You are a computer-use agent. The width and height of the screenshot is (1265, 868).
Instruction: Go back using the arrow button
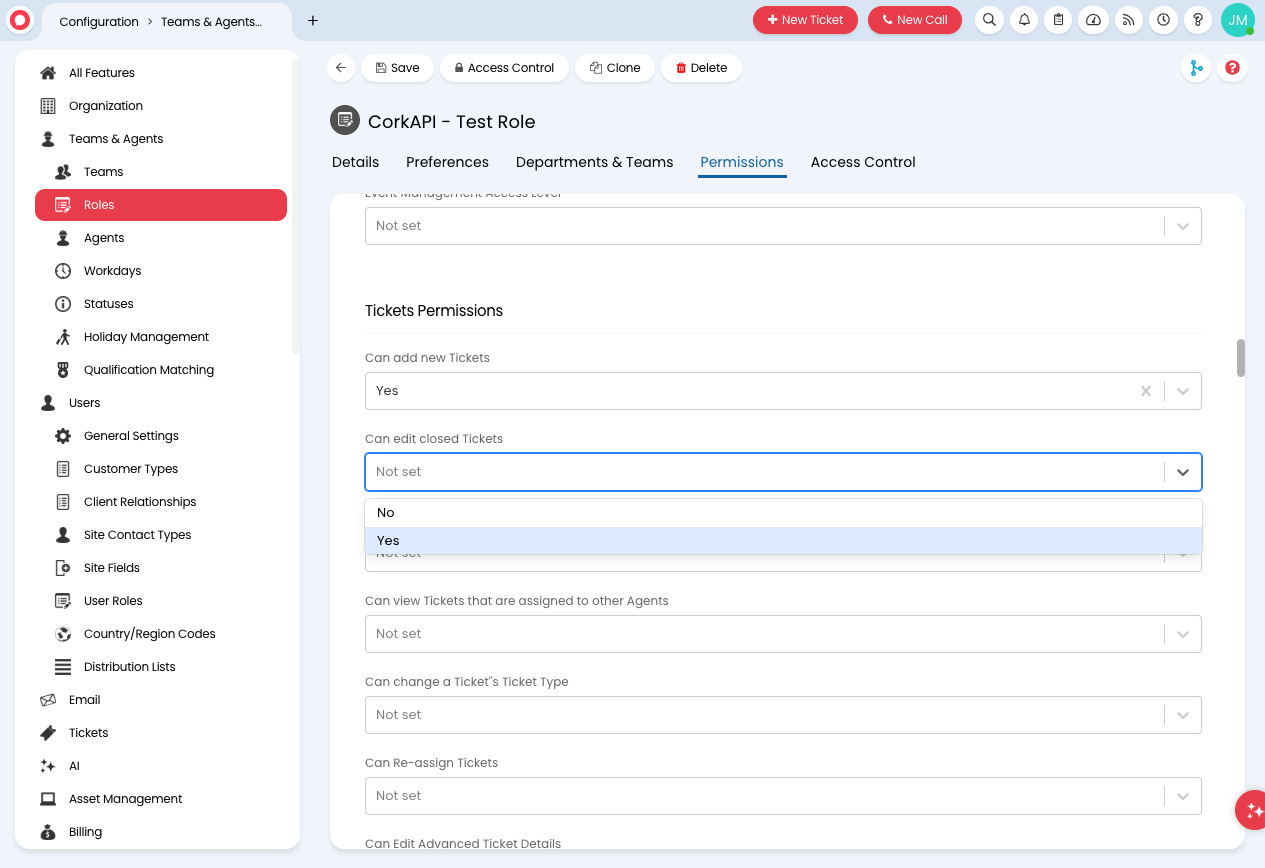(x=341, y=68)
